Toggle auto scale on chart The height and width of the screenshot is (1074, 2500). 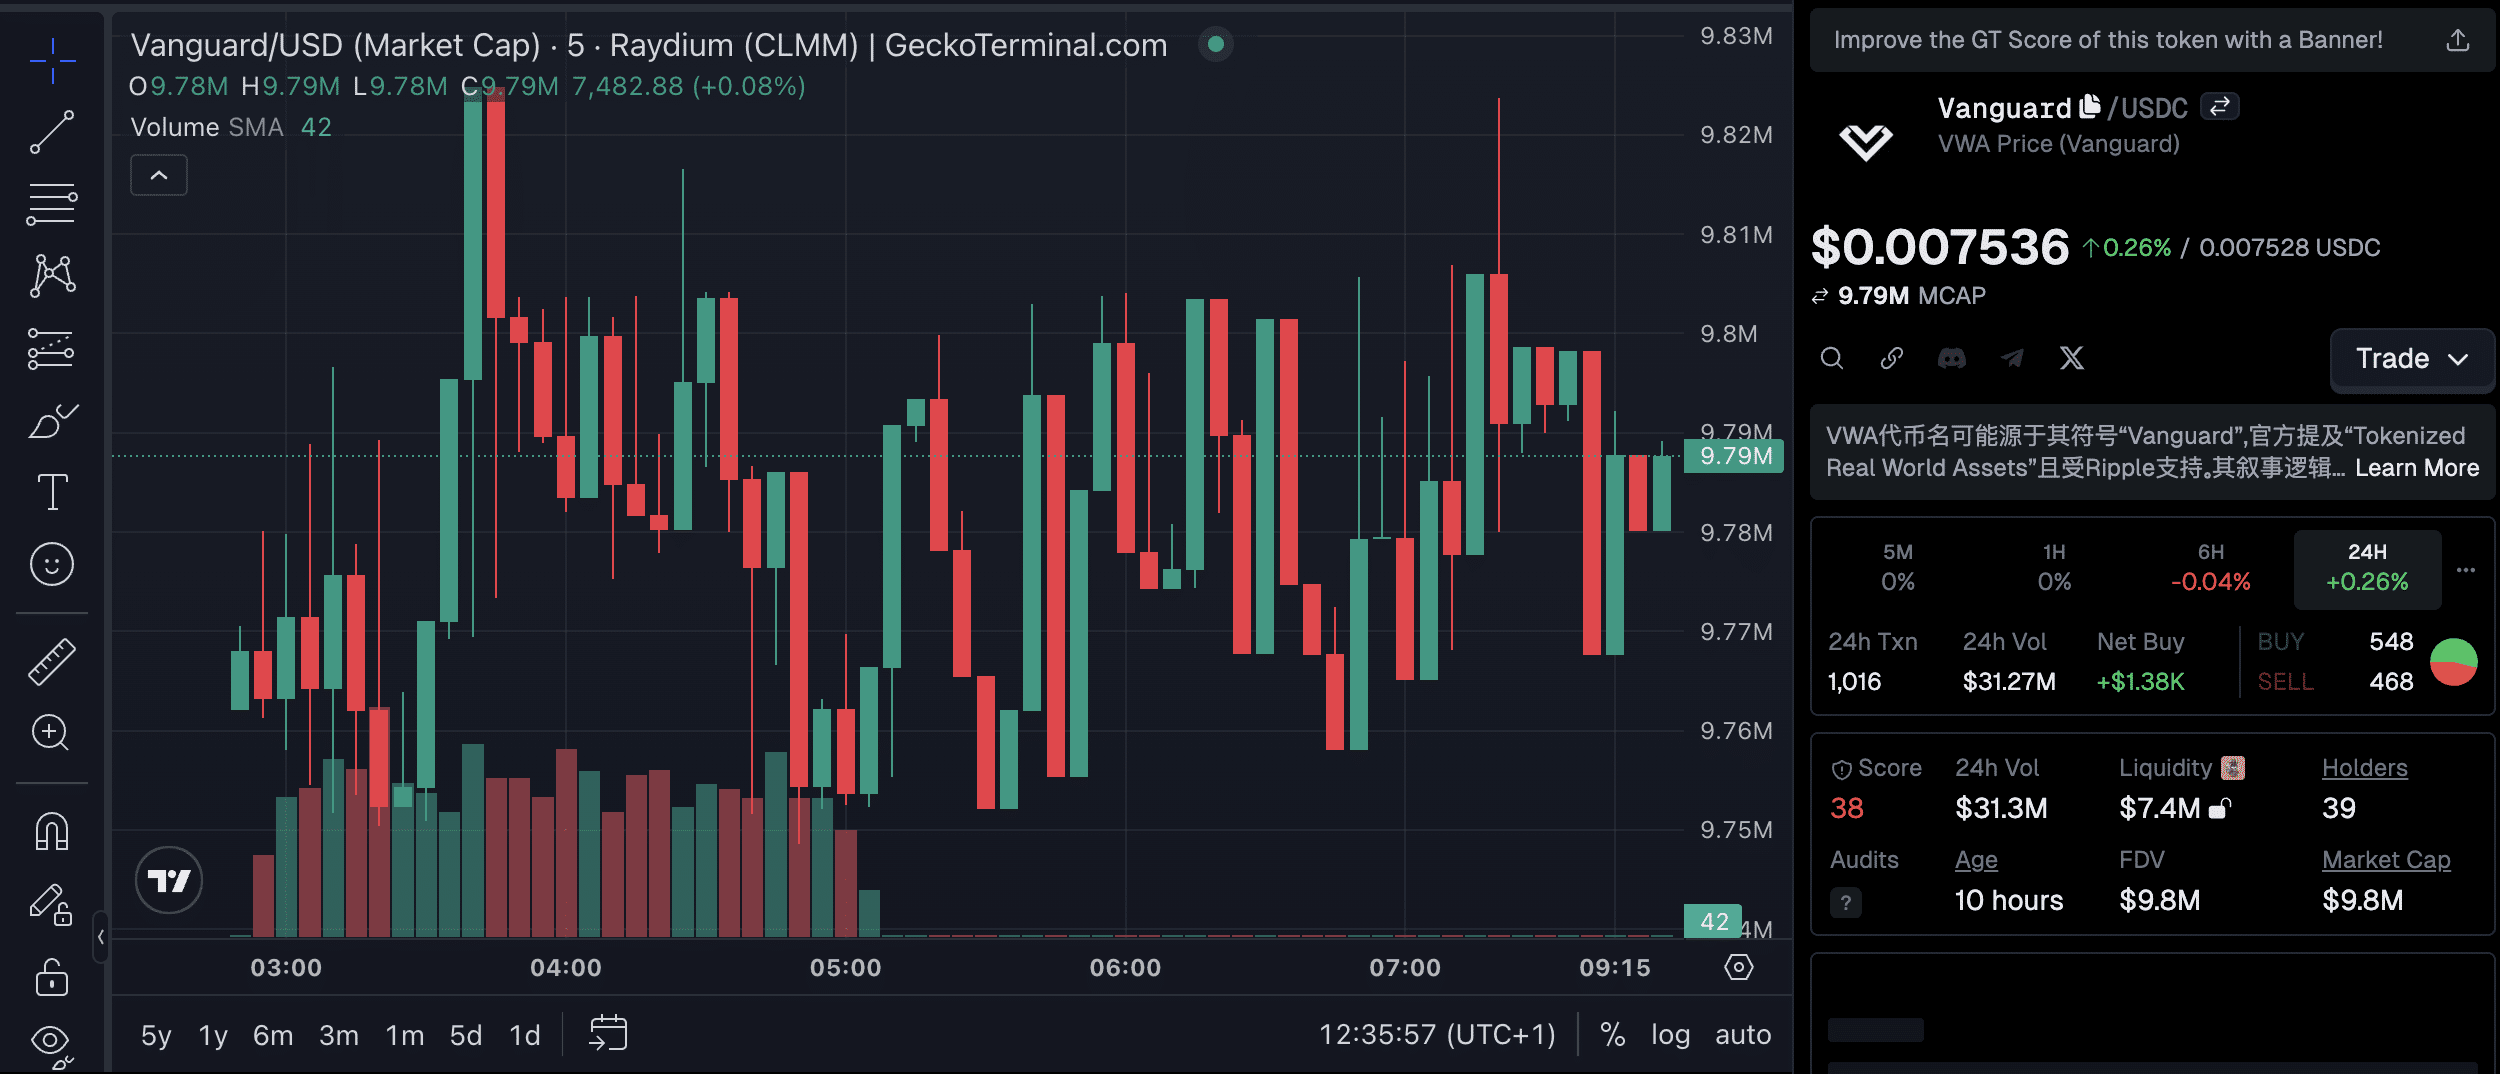(x=1743, y=1034)
